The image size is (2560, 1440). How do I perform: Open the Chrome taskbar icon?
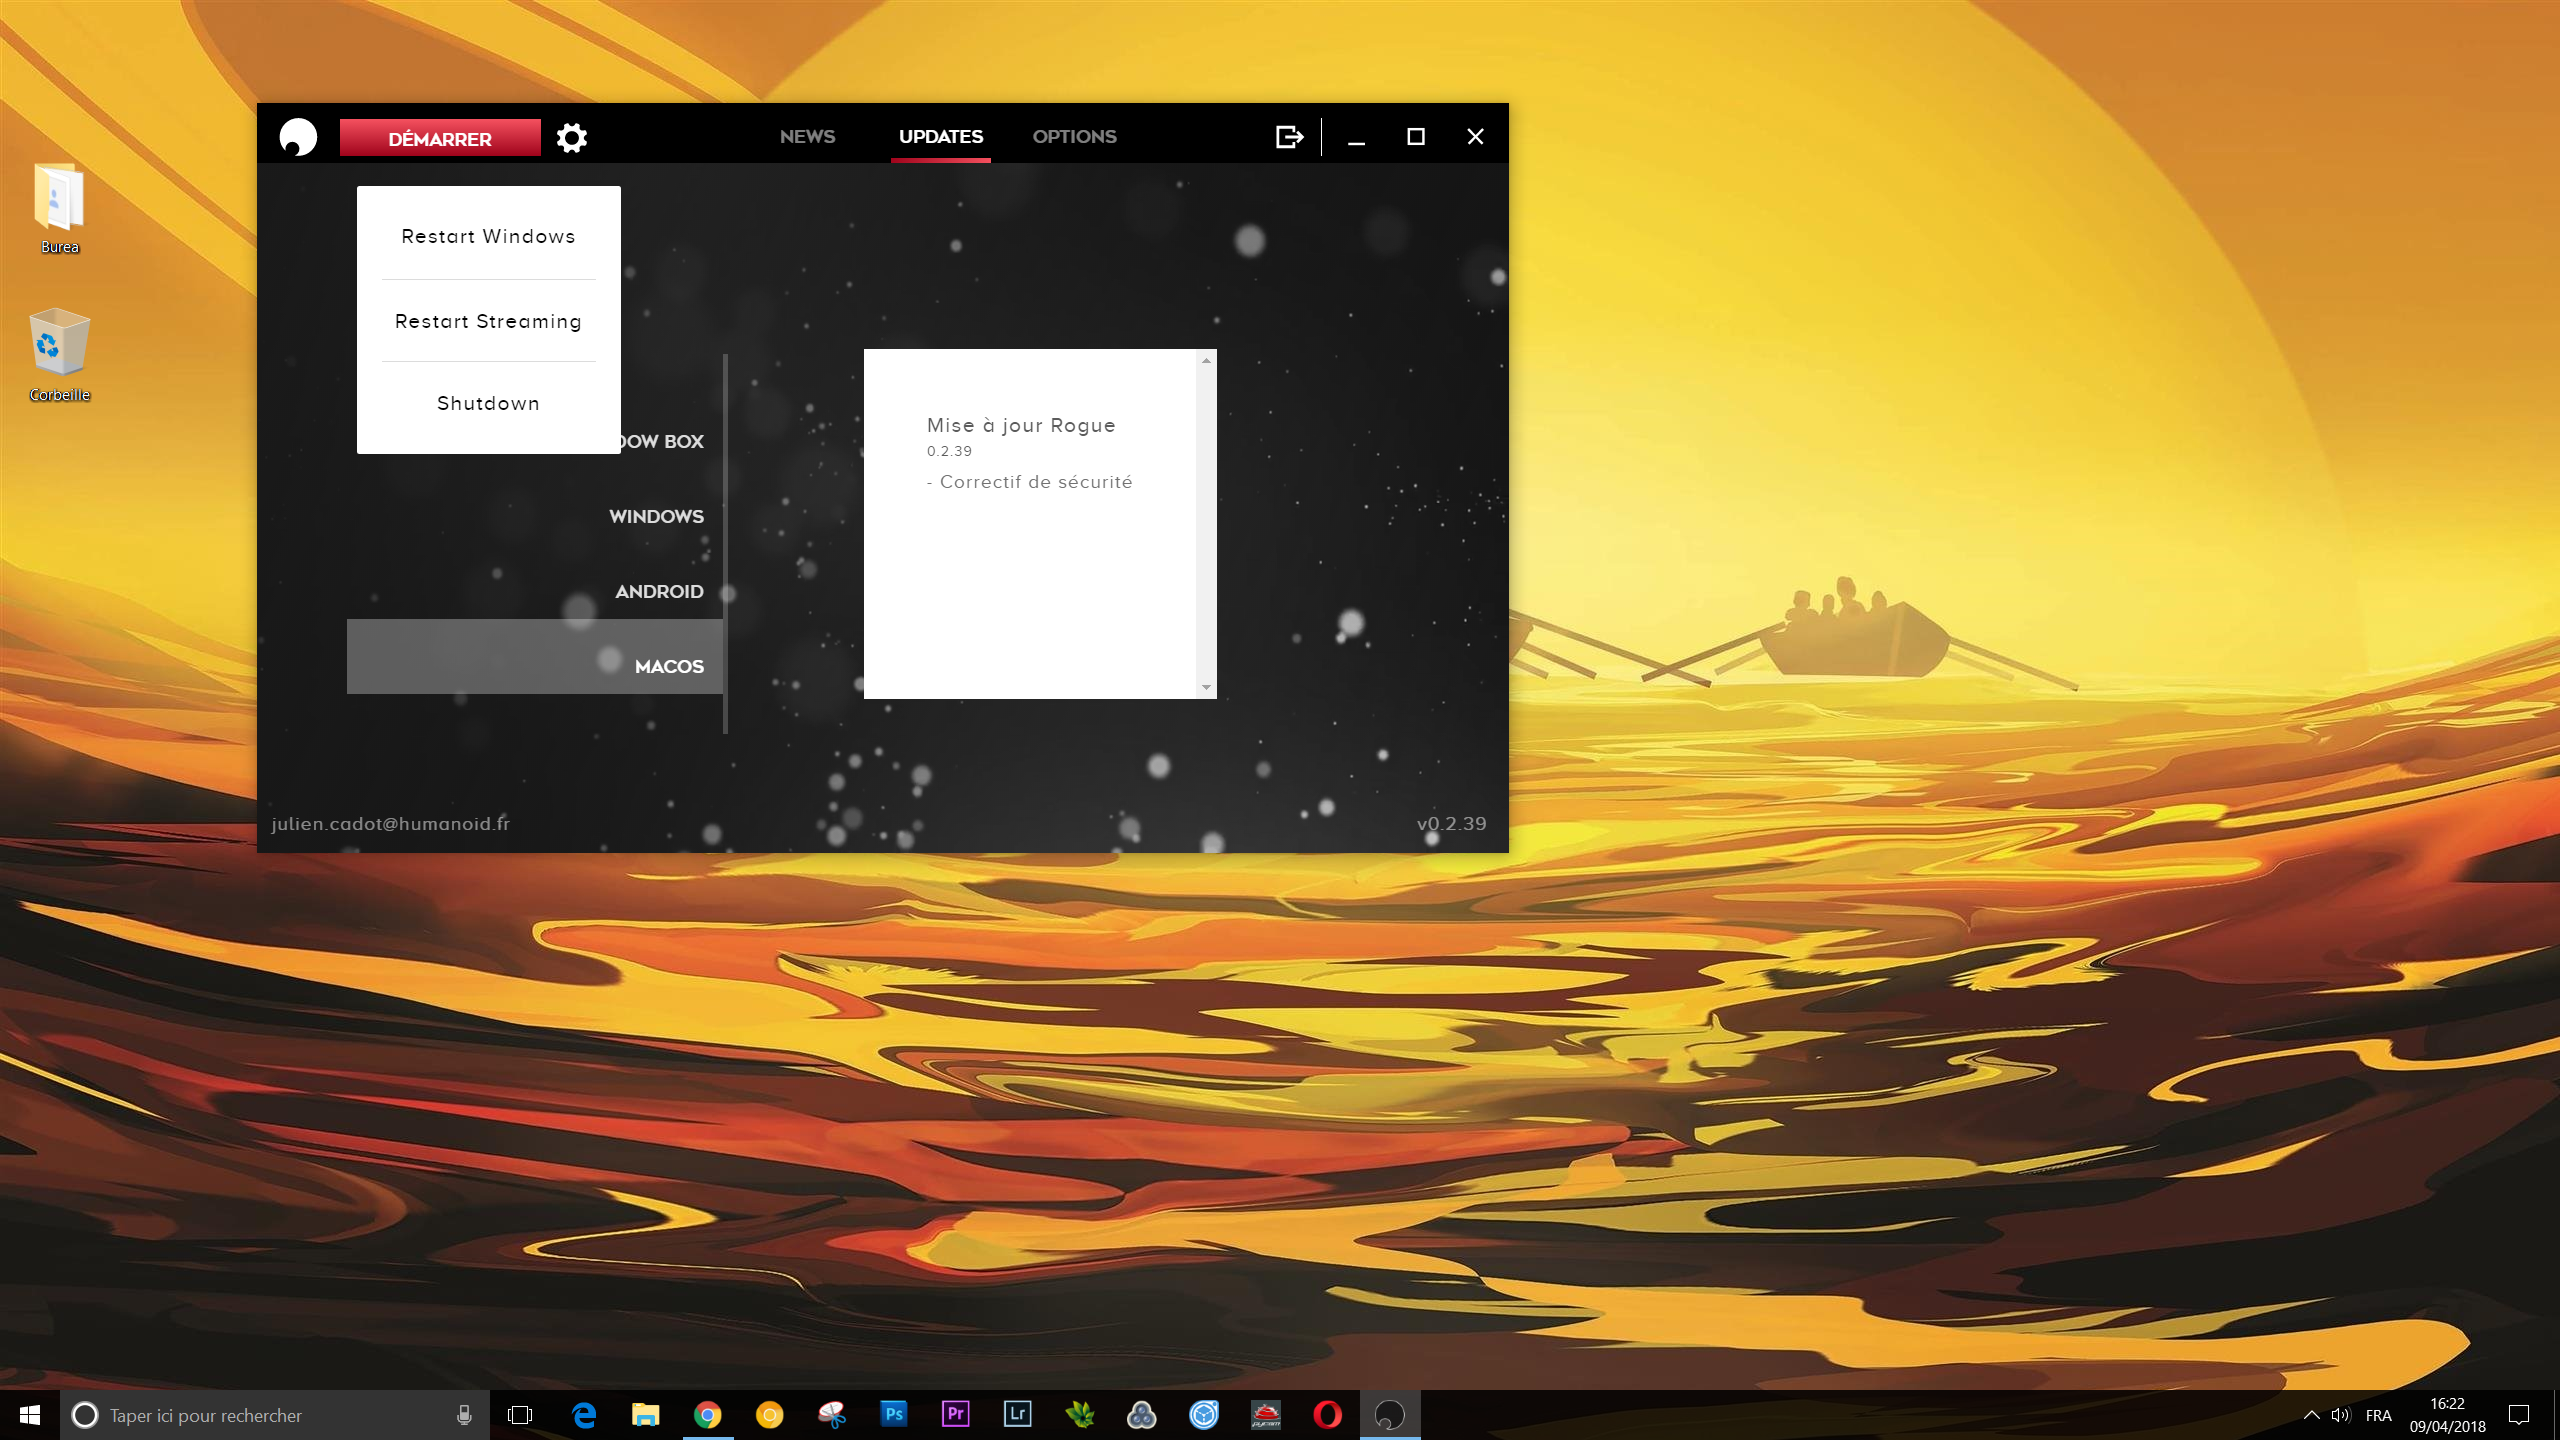coord(707,1414)
